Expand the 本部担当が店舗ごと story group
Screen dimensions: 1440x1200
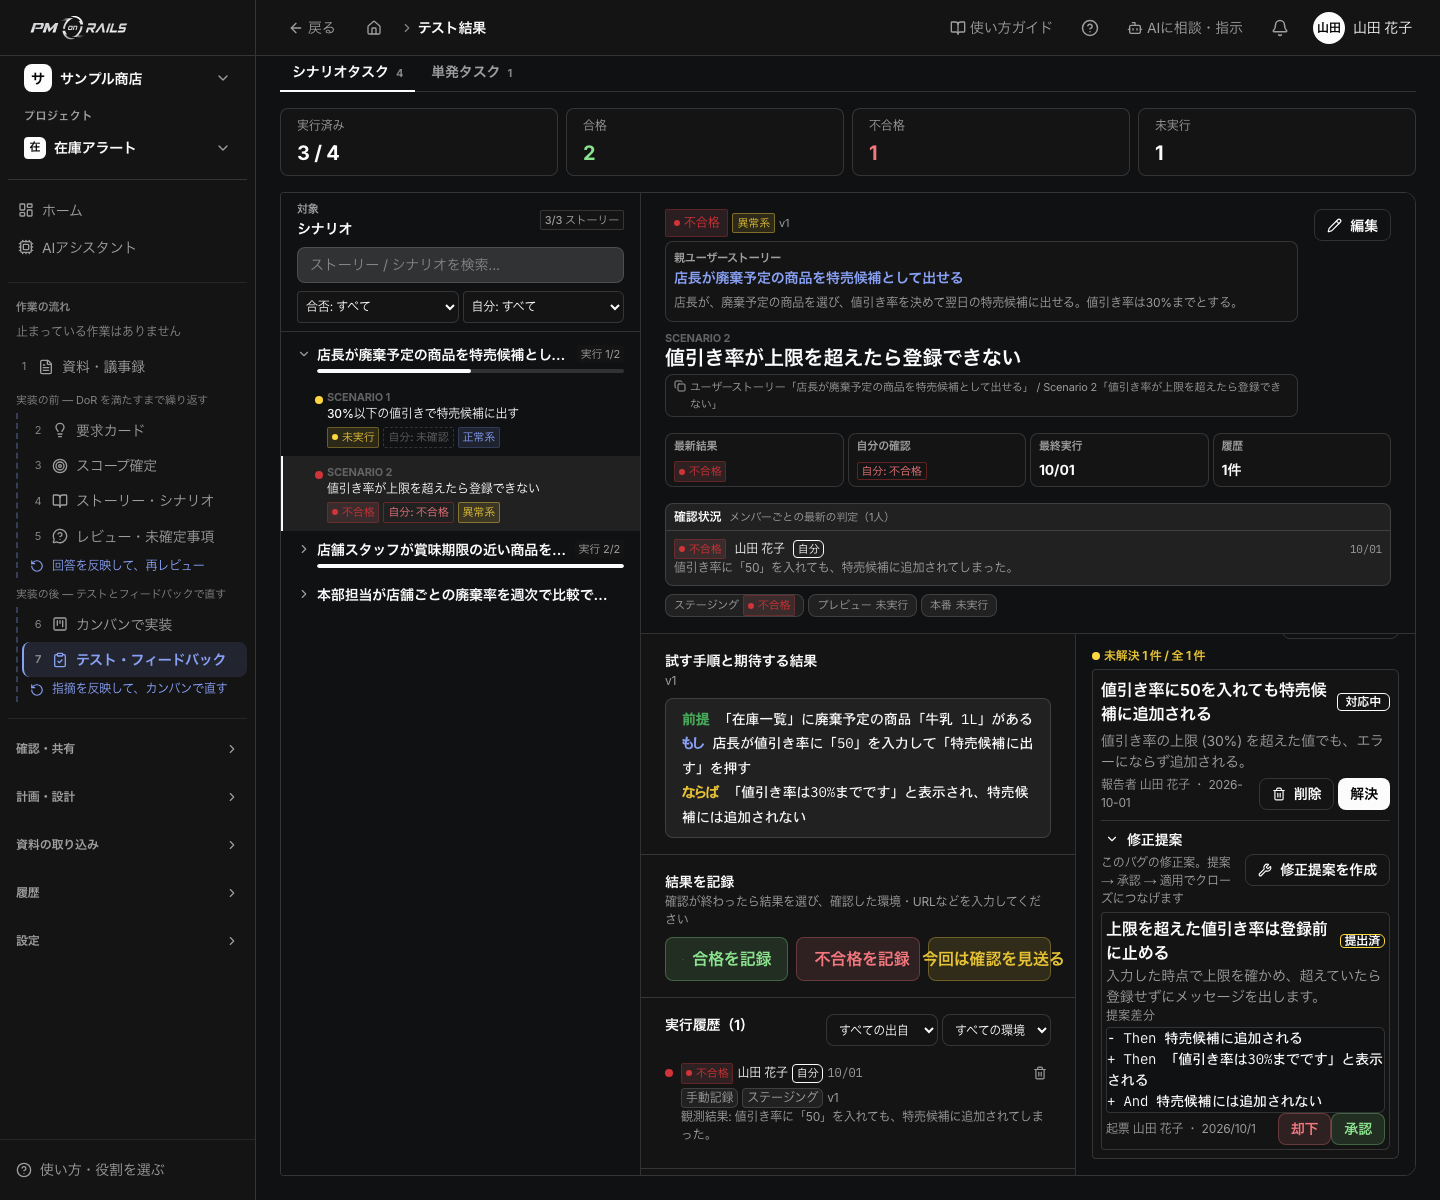pyautogui.click(x=304, y=594)
